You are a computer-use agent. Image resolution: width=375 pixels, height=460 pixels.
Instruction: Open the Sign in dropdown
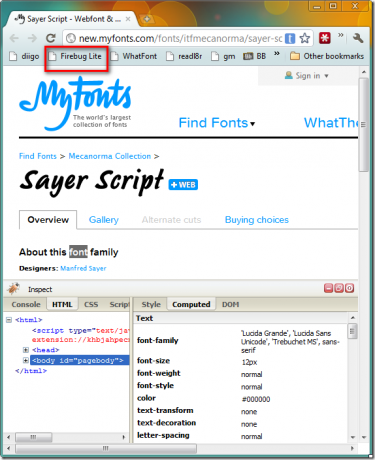coord(307,76)
